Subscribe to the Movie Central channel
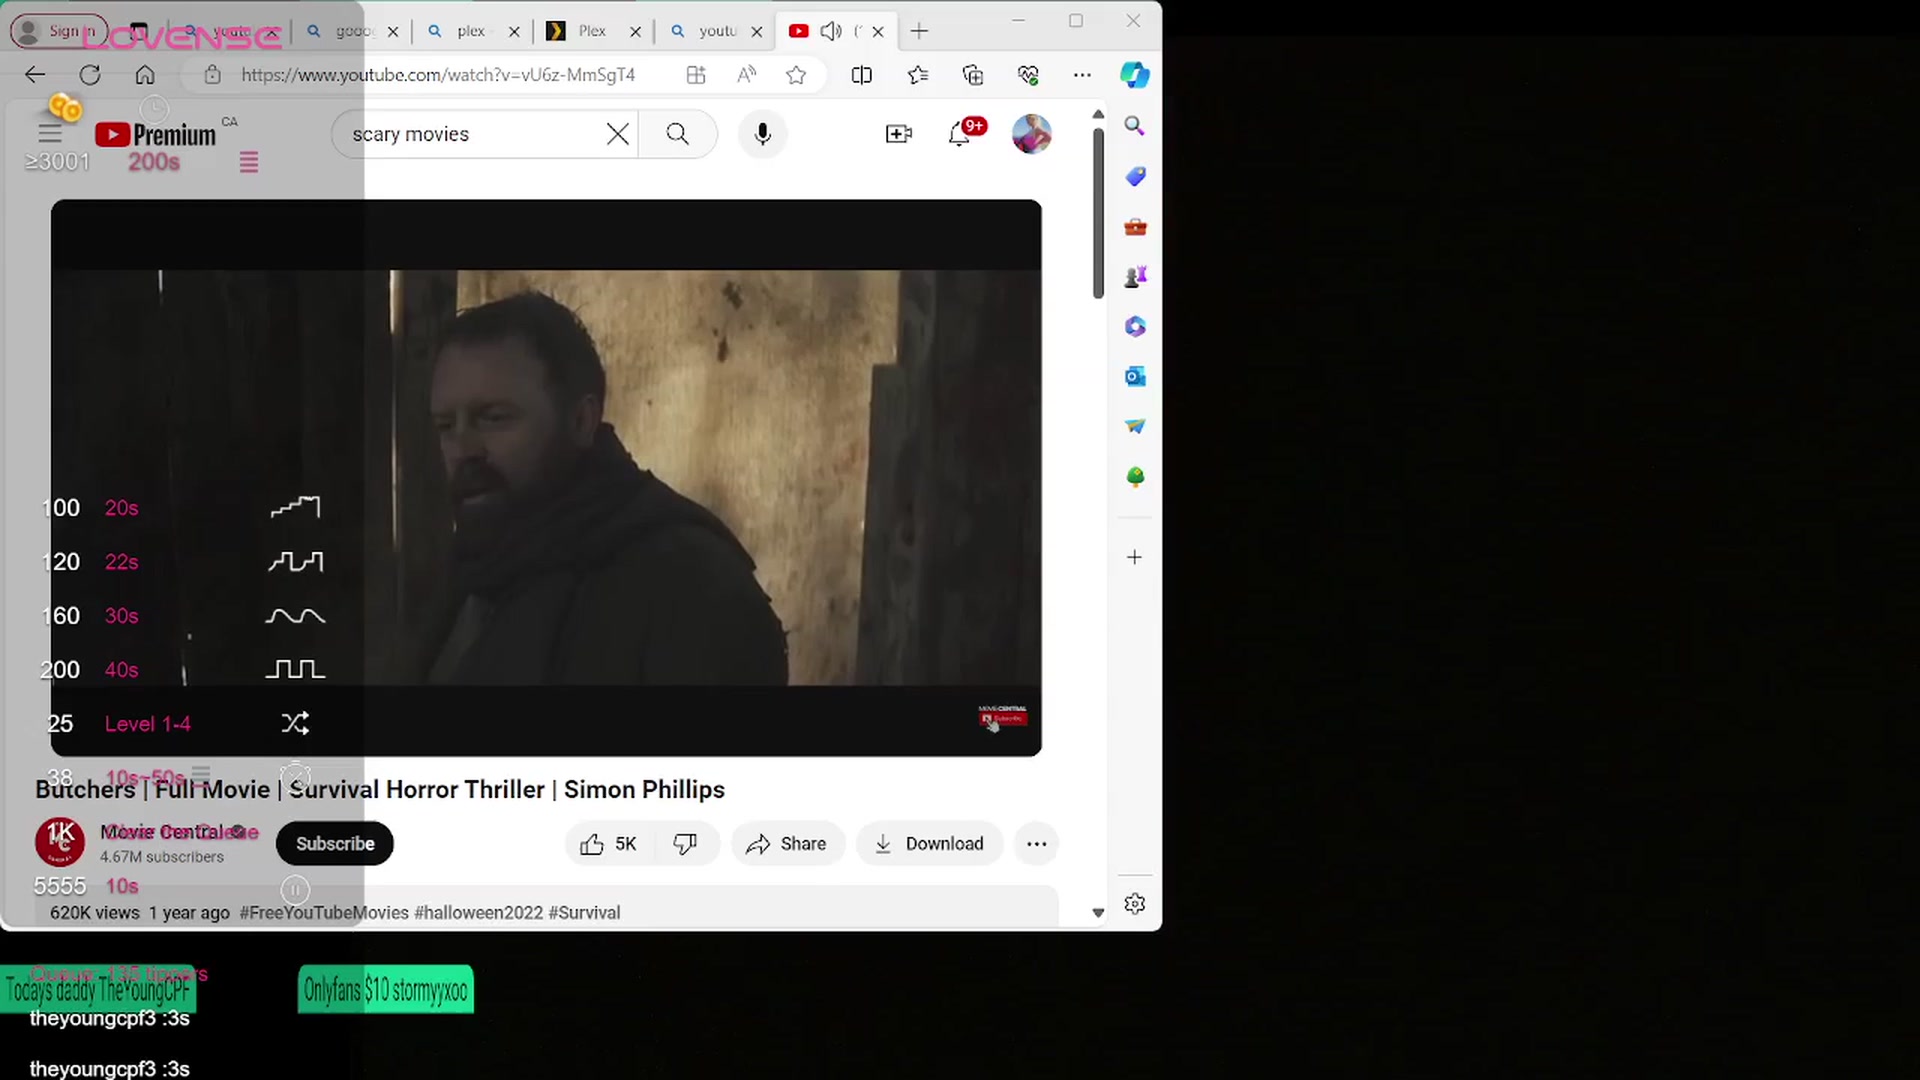 335,844
